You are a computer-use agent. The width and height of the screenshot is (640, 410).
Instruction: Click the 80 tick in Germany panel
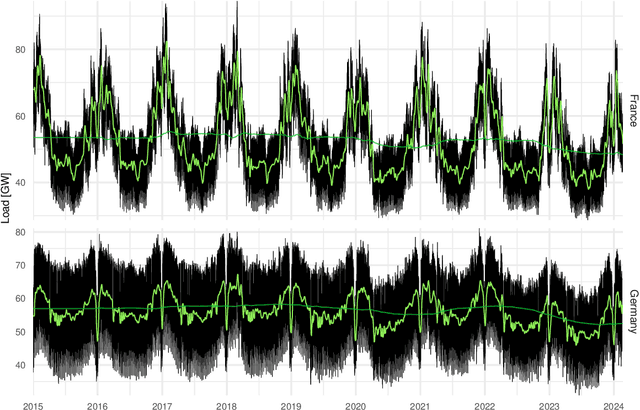tap(22, 232)
